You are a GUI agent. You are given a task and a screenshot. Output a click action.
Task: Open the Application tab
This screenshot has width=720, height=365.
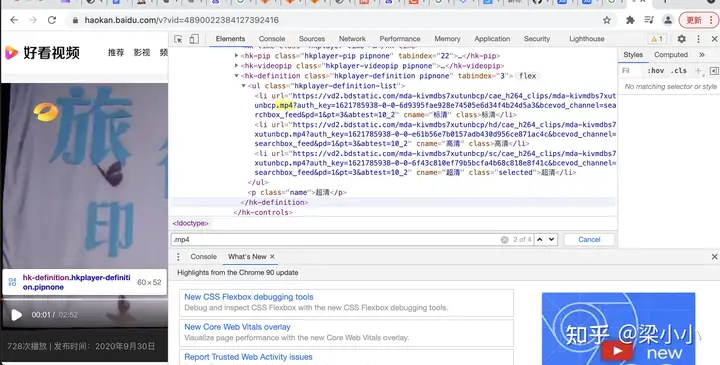tap(492, 39)
